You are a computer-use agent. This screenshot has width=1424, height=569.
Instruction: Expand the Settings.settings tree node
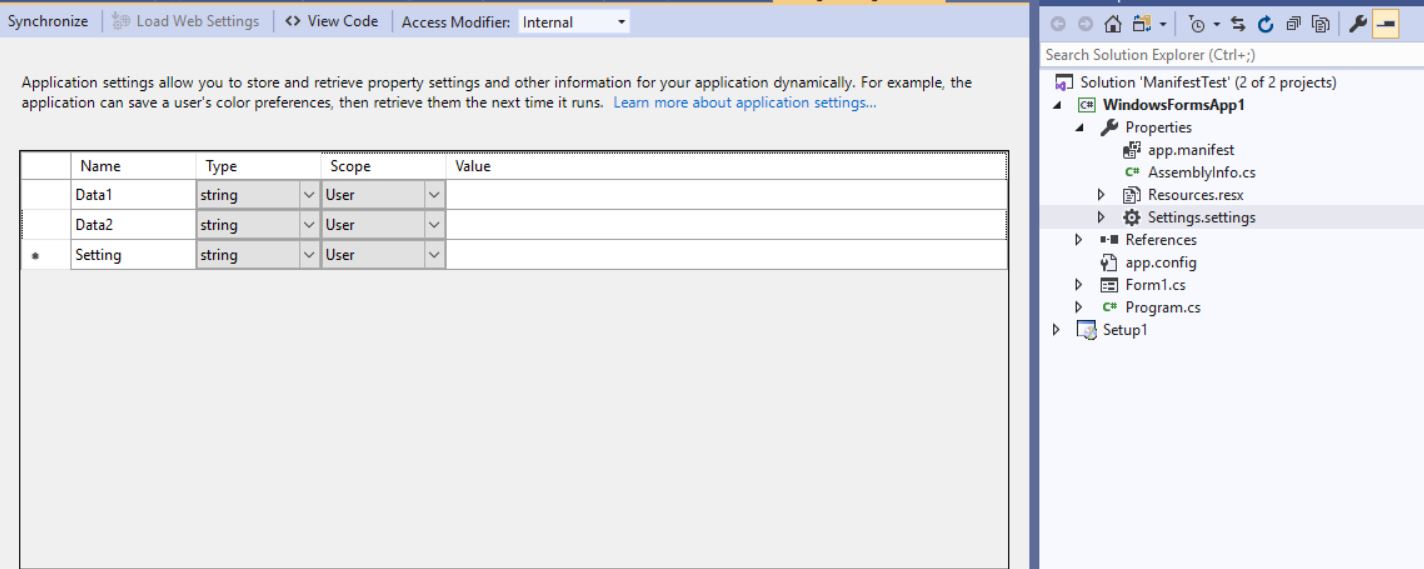tap(1102, 217)
